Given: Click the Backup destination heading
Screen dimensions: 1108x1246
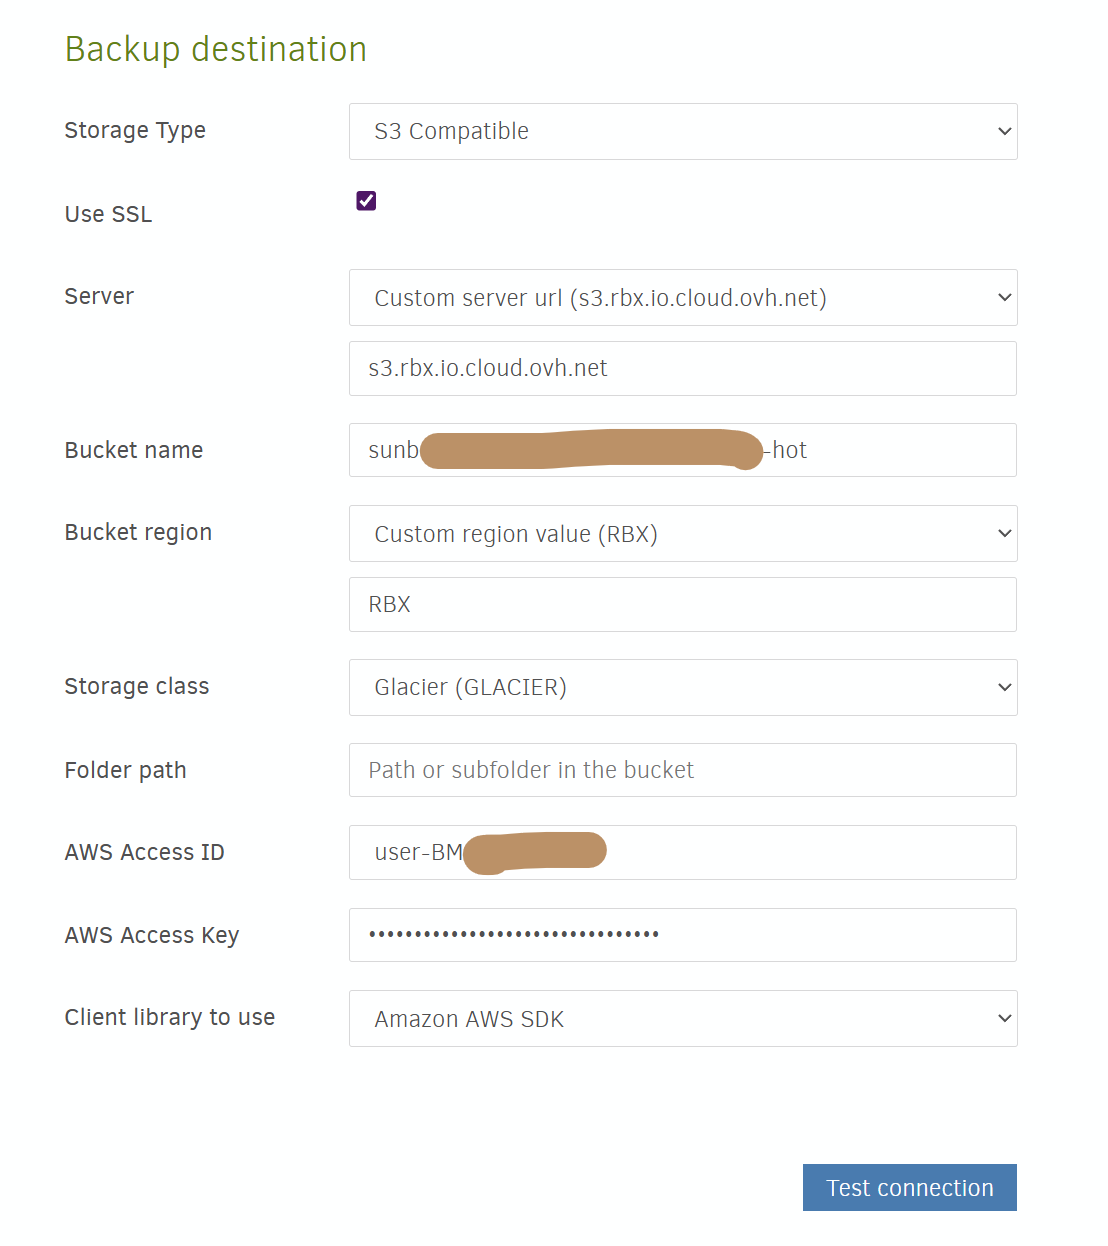Looking at the screenshot, I should (216, 49).
